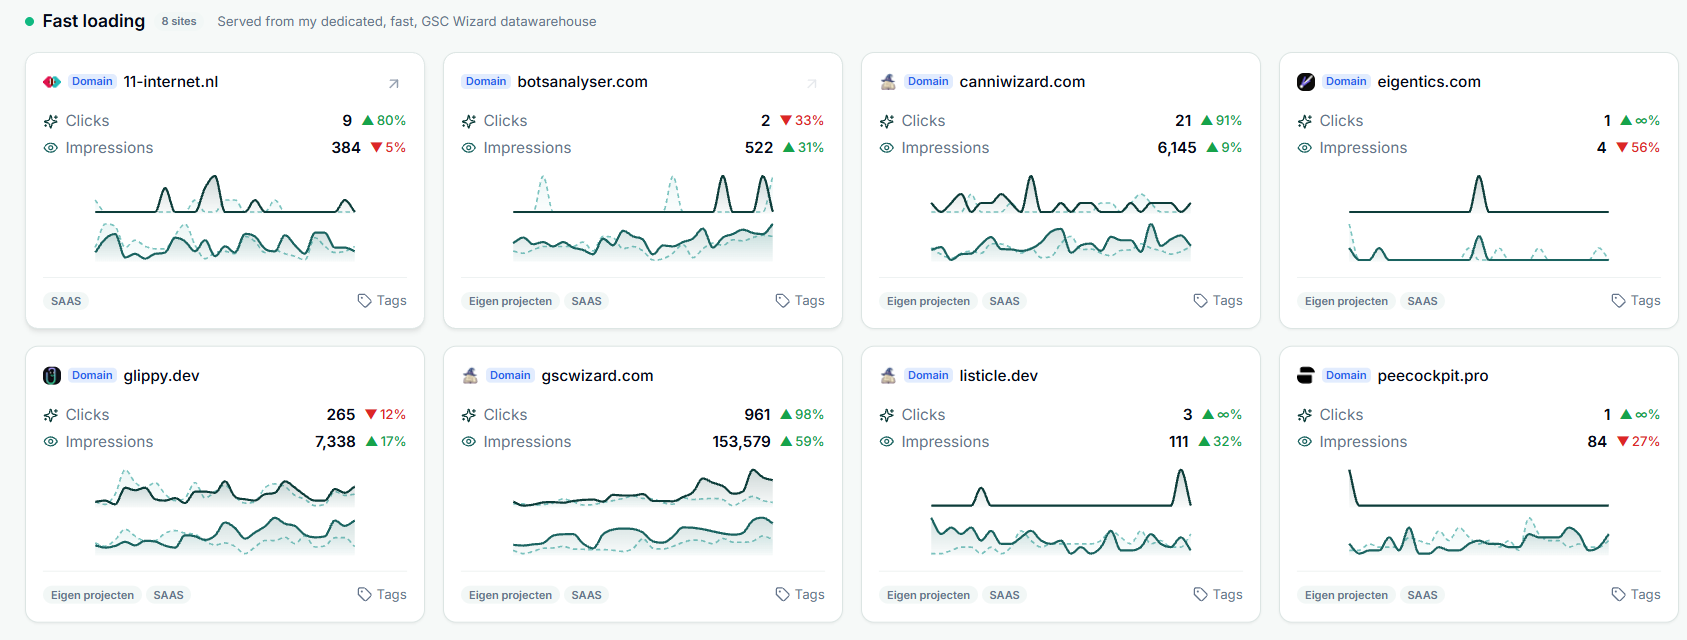Click the SAAS tag on 11-internet.nl card
The image size is (1687, 640).
pyautogui.click(x=66, y=301)
